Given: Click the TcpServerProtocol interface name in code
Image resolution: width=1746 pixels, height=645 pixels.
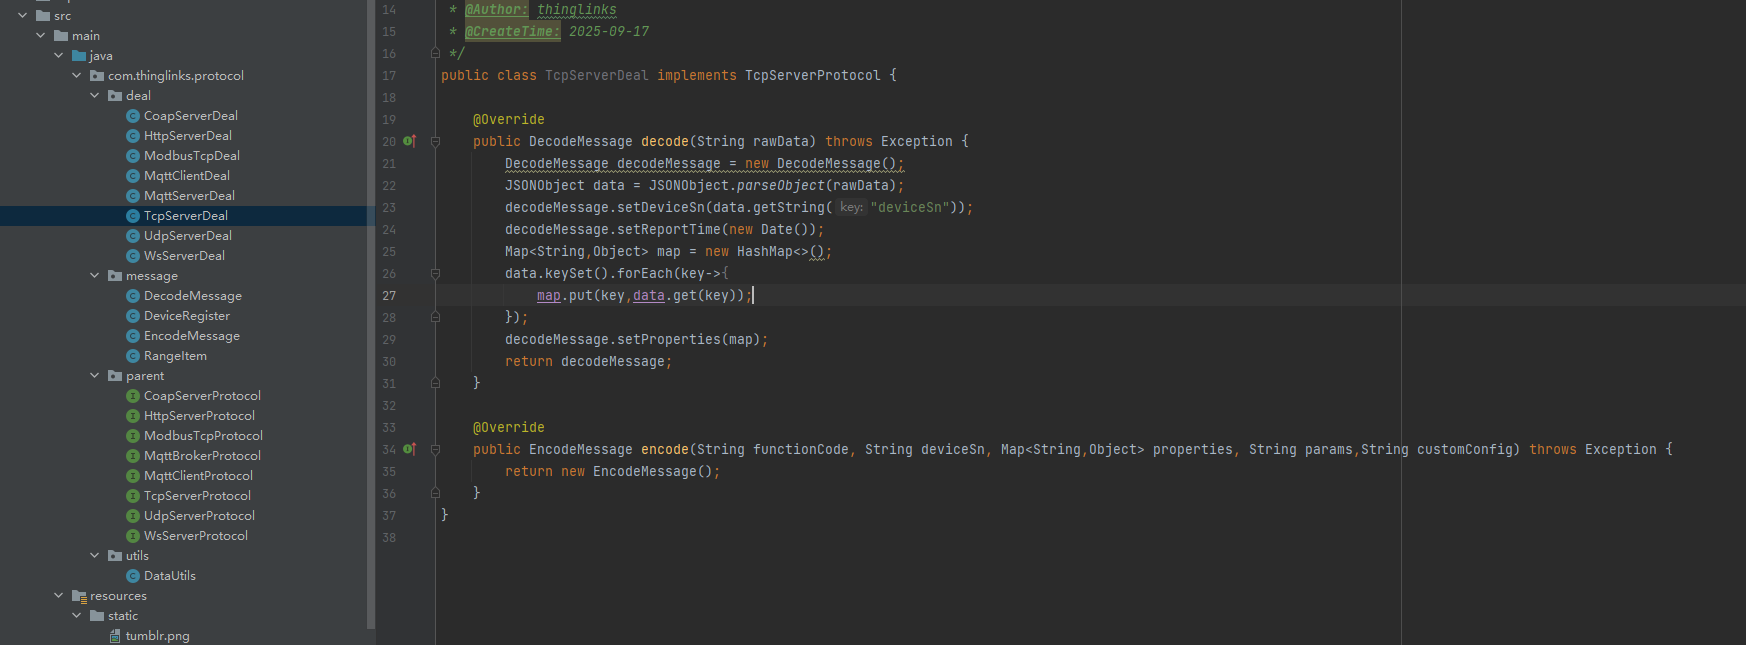Looking at the screenshot, I should click(x=812, y=76).
